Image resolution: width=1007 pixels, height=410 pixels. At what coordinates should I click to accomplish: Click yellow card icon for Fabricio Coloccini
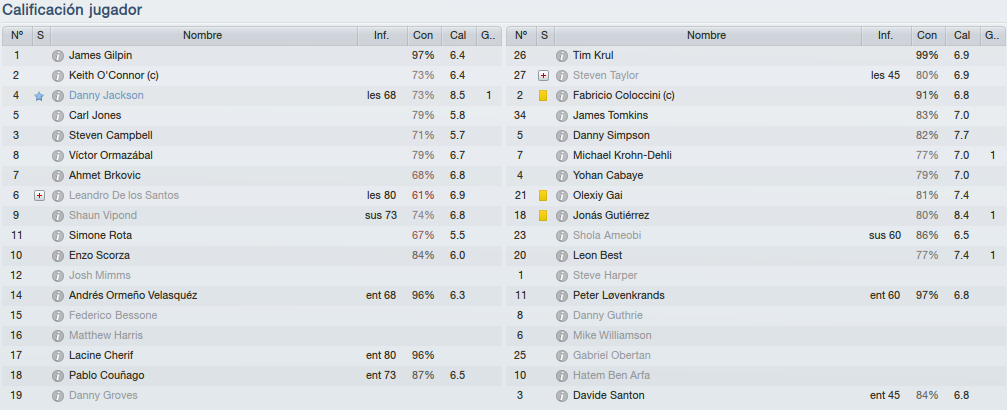click(543, 96)
